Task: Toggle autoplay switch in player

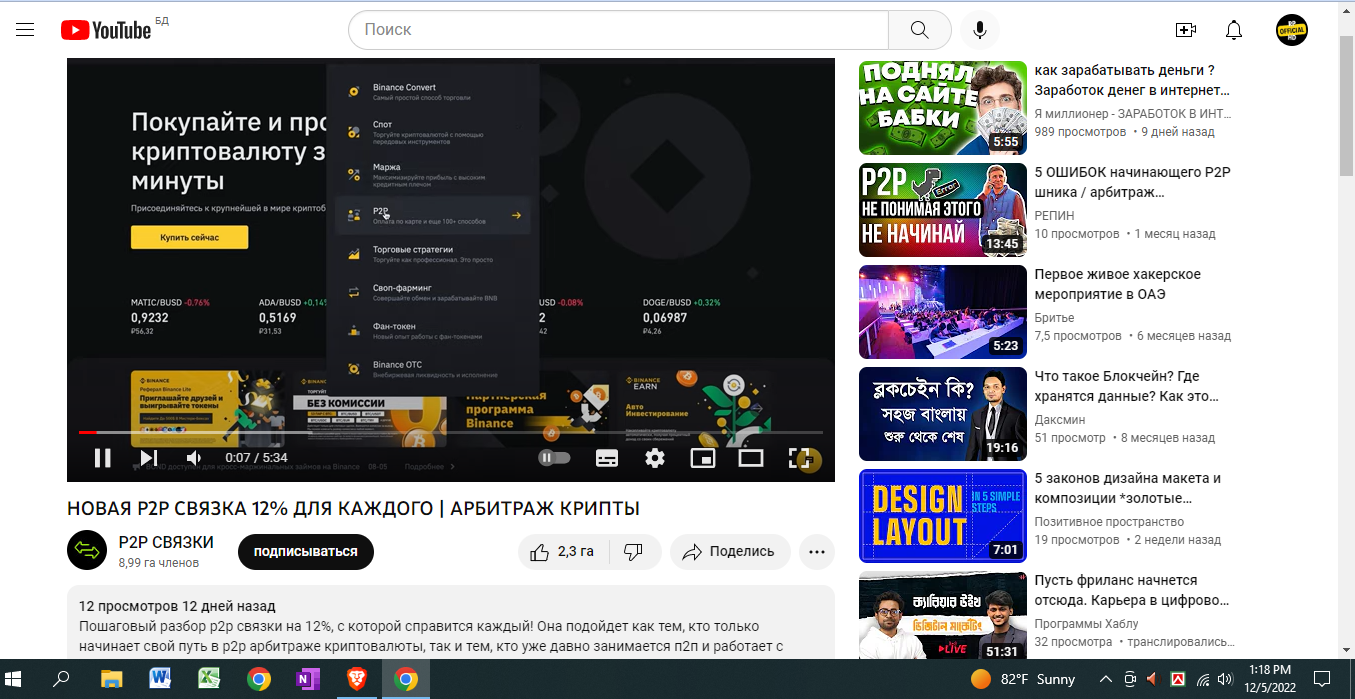Action: [554, 458]
